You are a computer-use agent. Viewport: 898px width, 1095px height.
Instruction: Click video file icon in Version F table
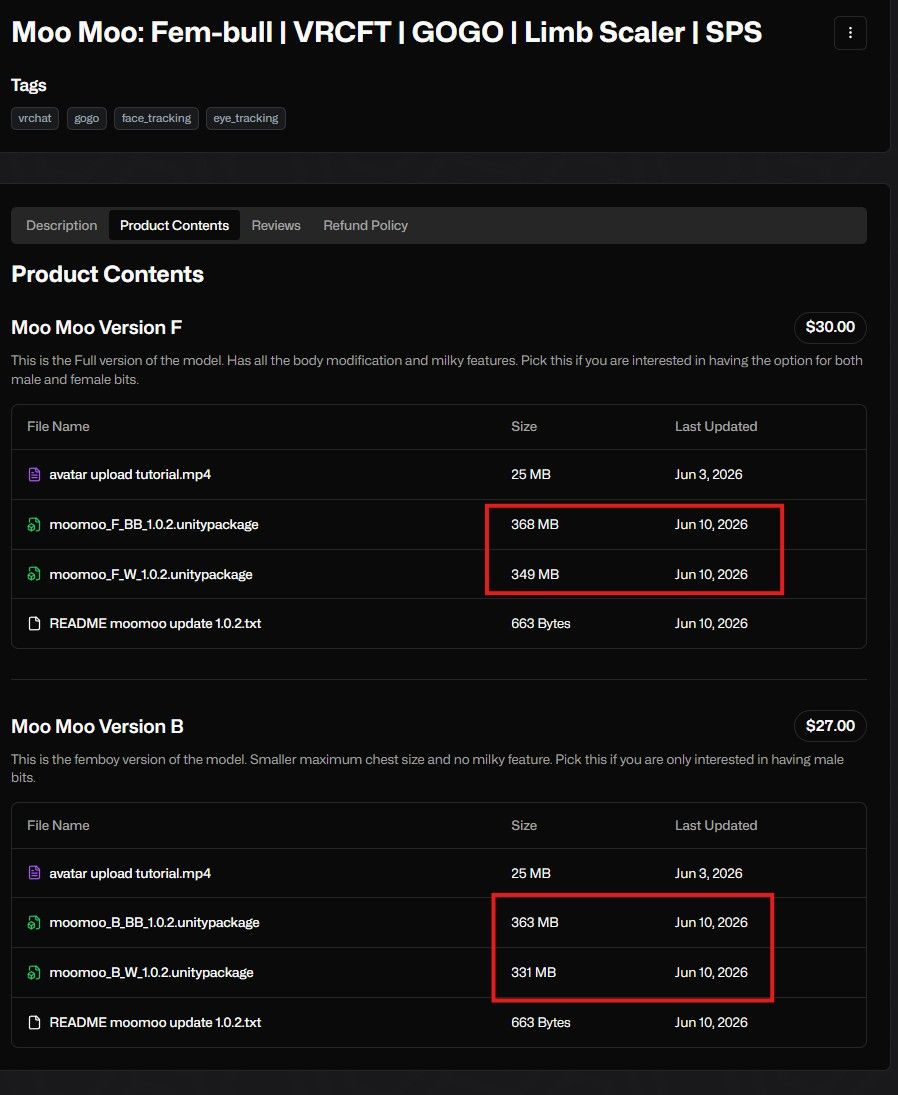tap(34, 475)
